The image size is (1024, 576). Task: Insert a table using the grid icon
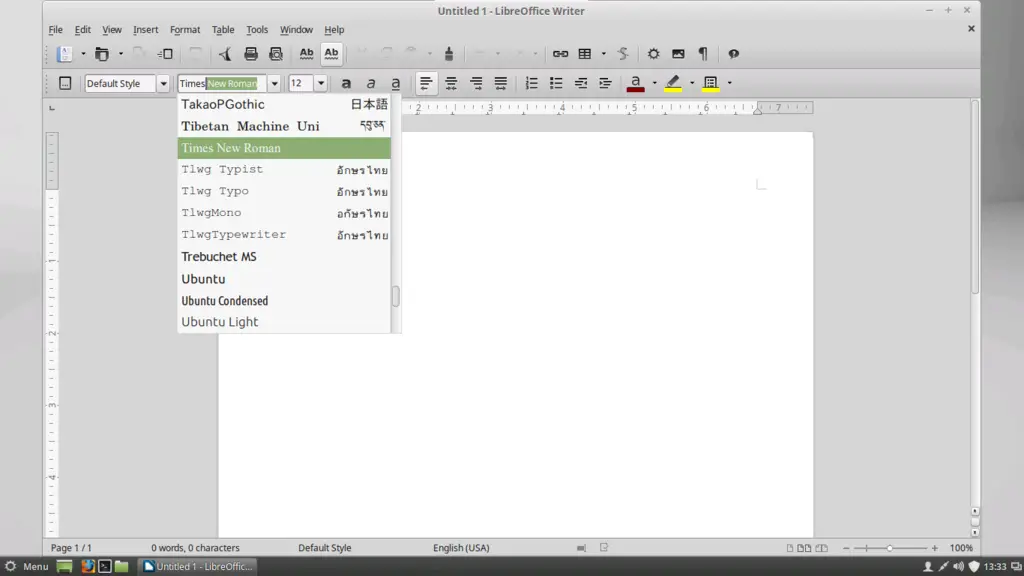pos(585,54)
